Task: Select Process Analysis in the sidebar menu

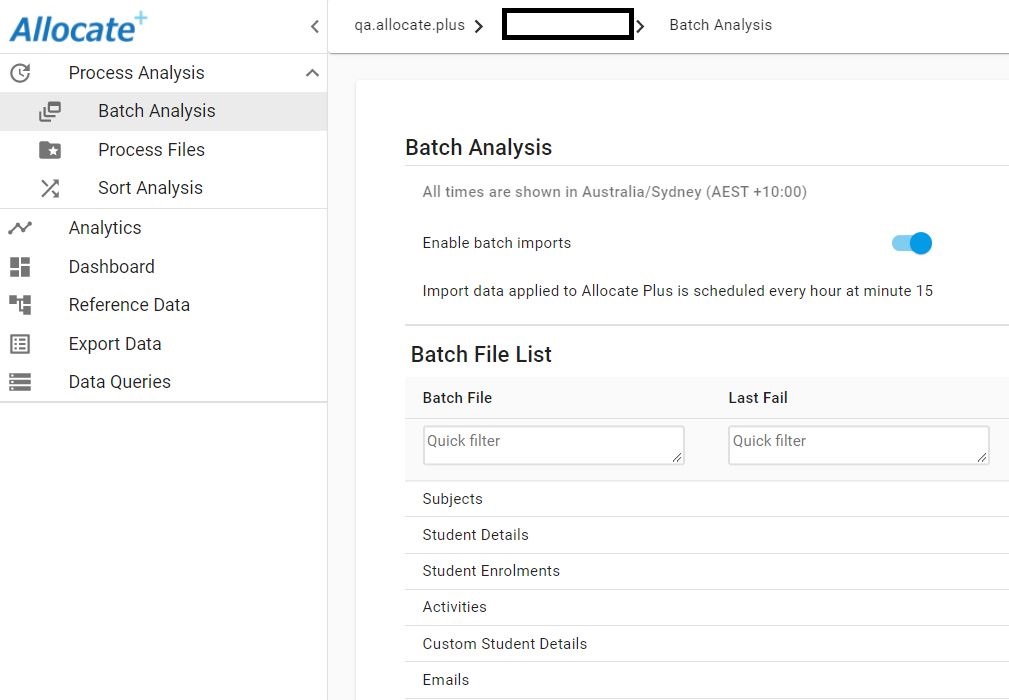Action: (x=136, y=72)
